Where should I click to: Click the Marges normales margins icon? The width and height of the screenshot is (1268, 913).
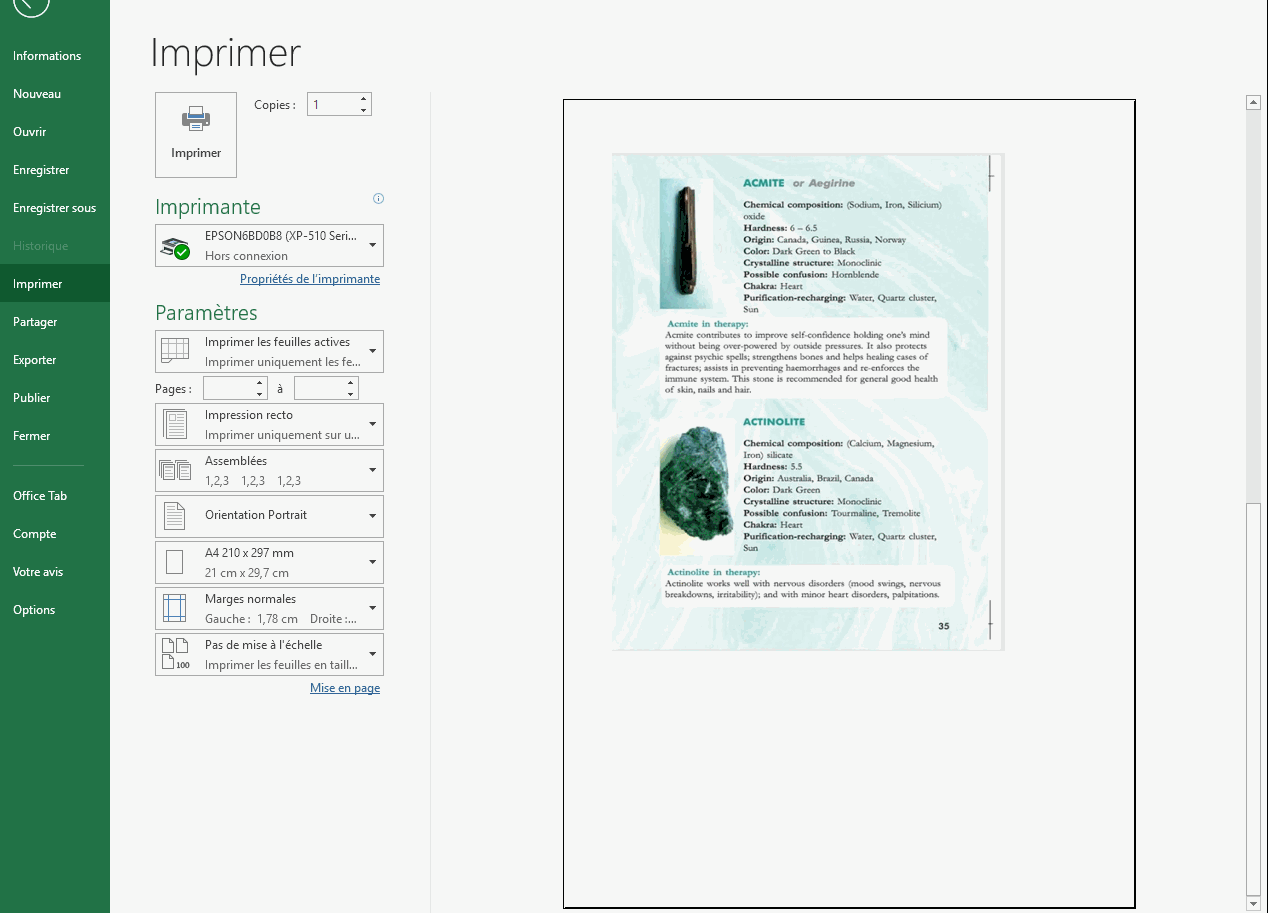[x=175, y=608]
